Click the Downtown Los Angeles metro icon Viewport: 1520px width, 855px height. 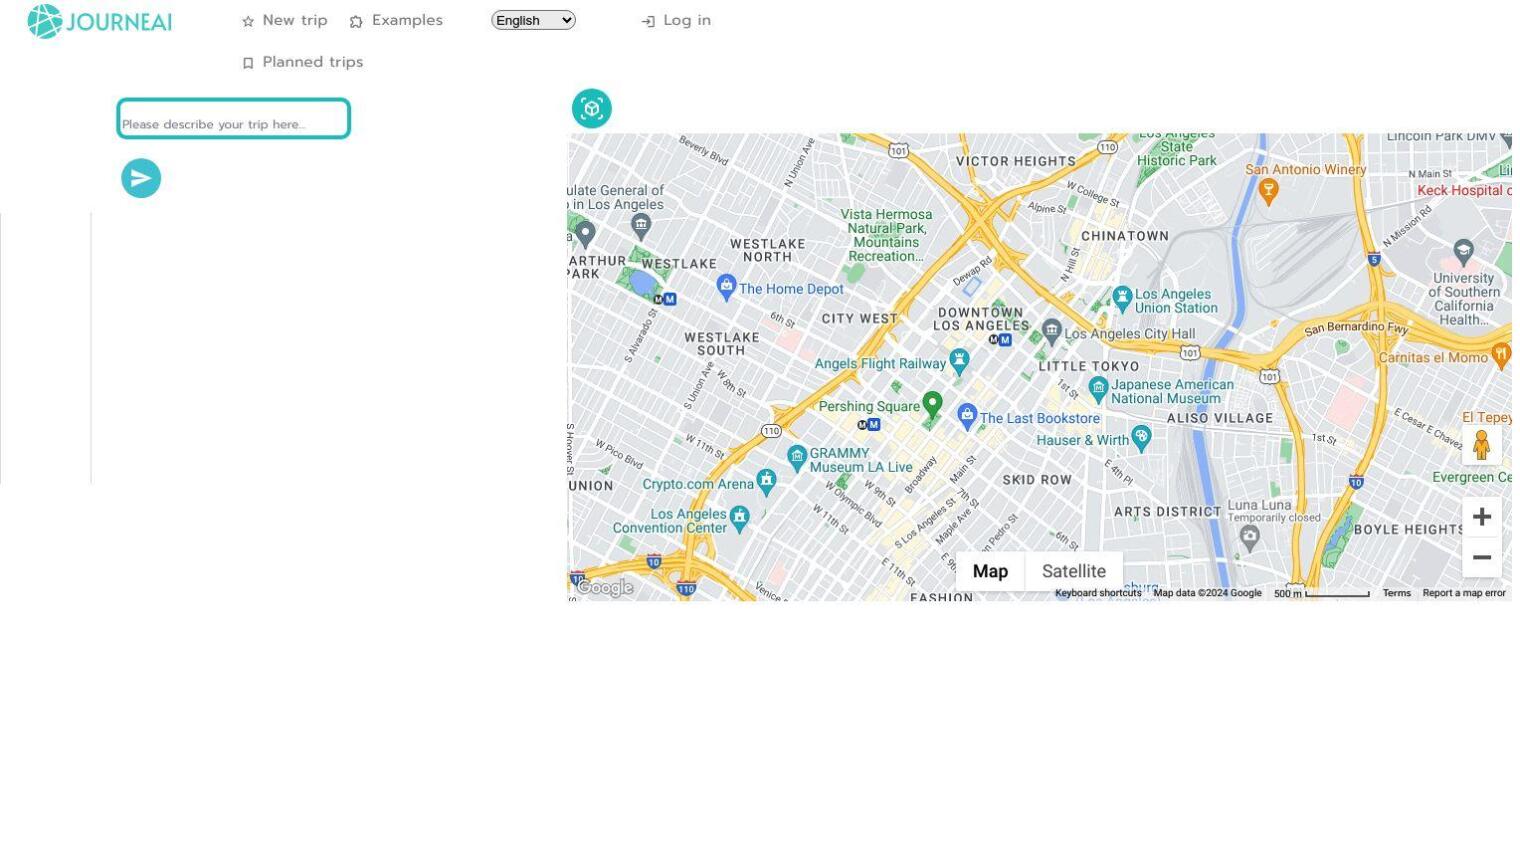[1000, 340]
